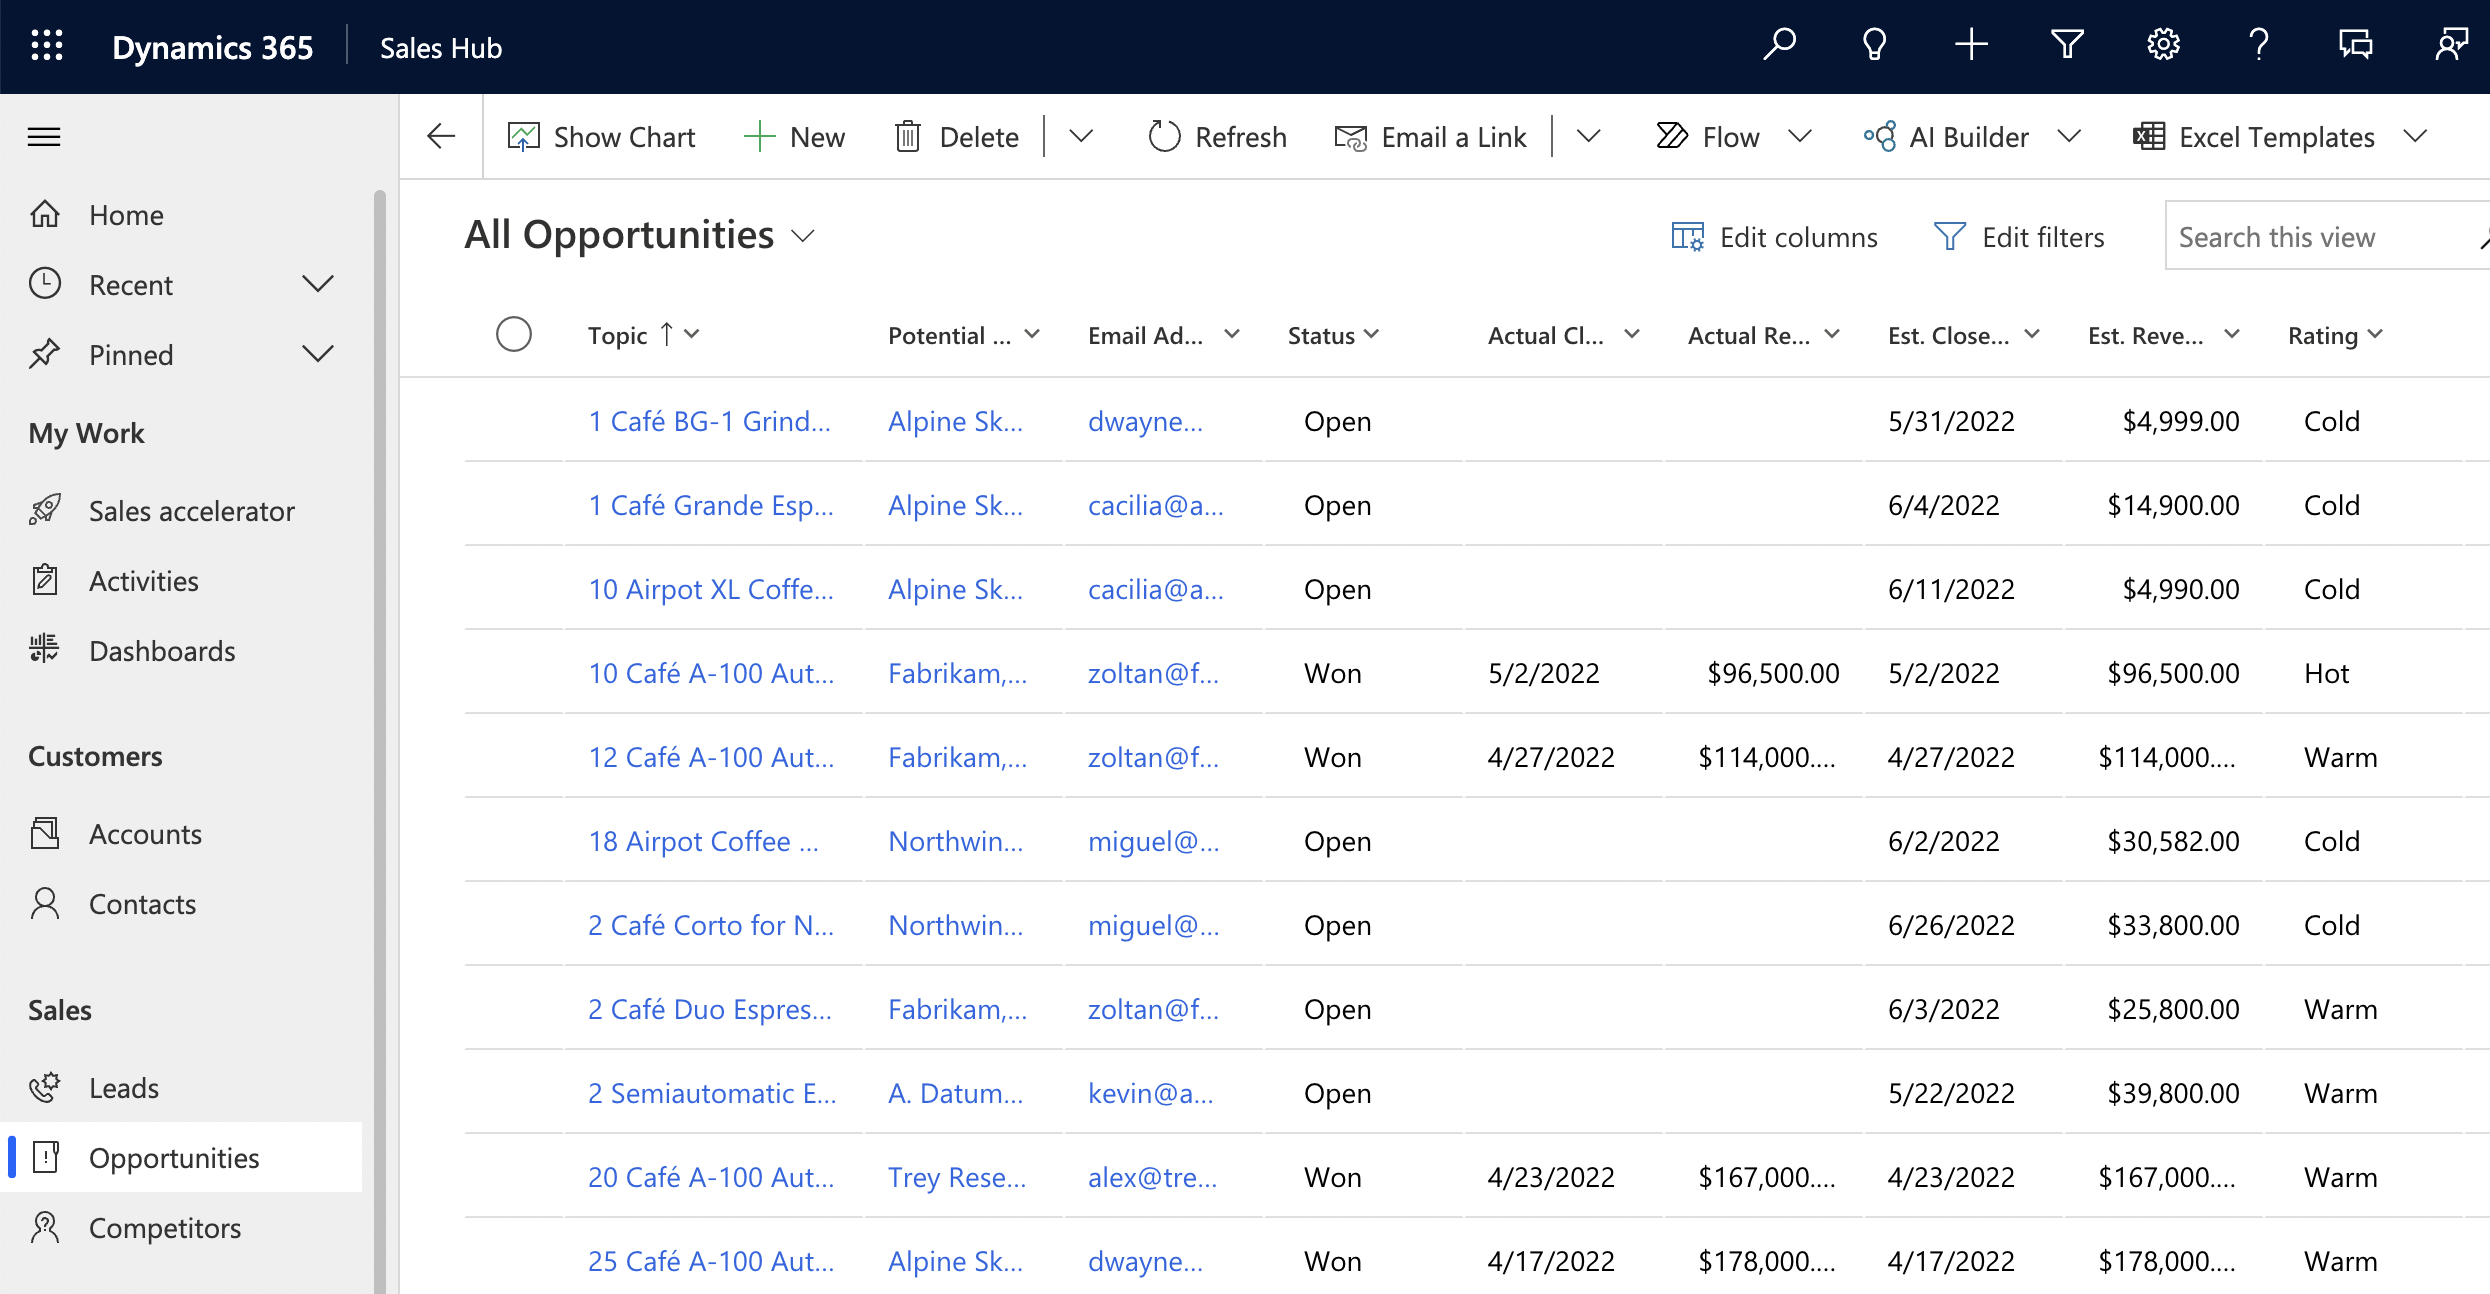Open the 1 Café BG-1 Grind... opportunity

pyautogui.click(x=709, y=421)
